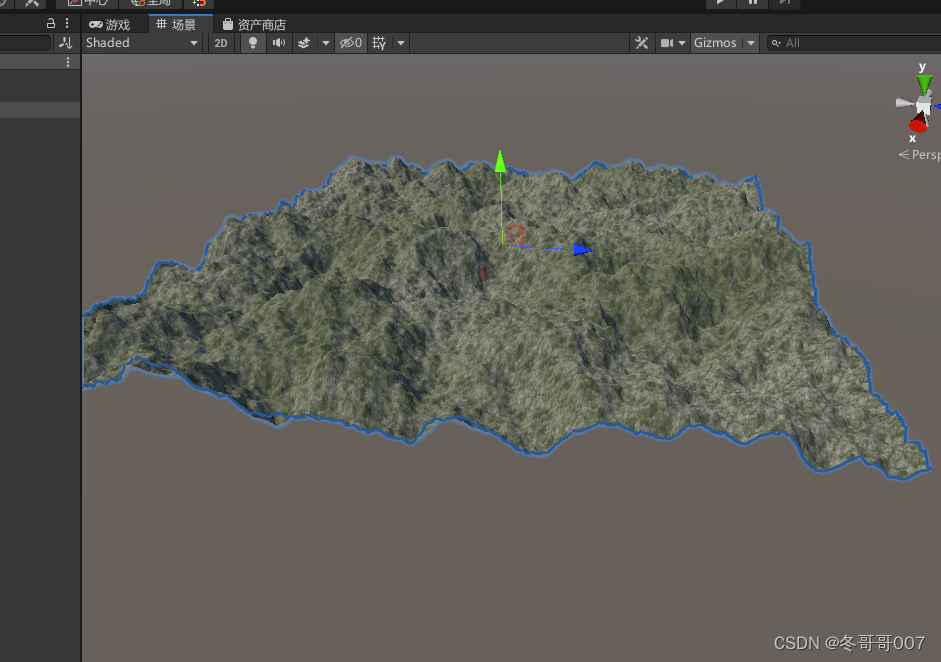
Task: Open the scene overlay tools wrench icon
Action: (x=641, y=42)
